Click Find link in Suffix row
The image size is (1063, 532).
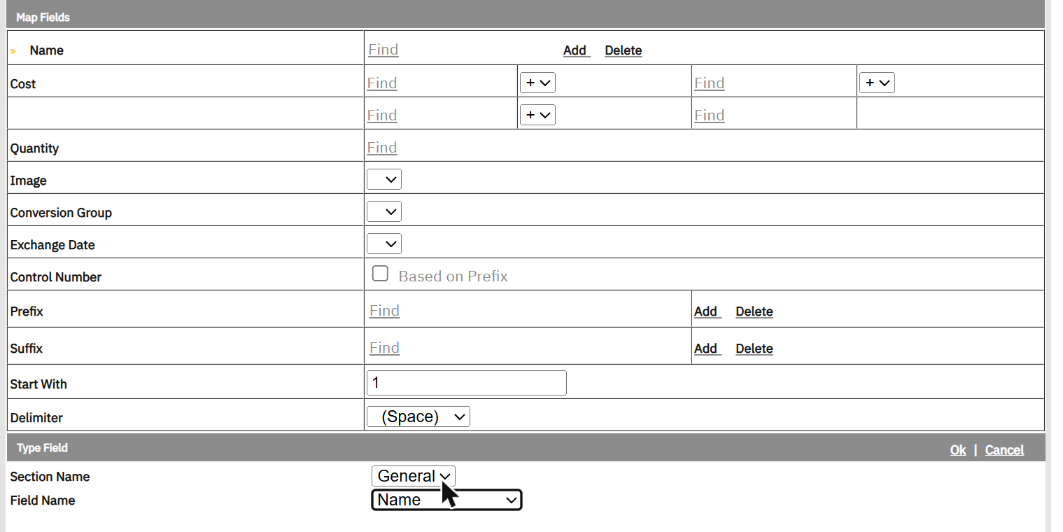pyautogui.click(x=384, y=348)
